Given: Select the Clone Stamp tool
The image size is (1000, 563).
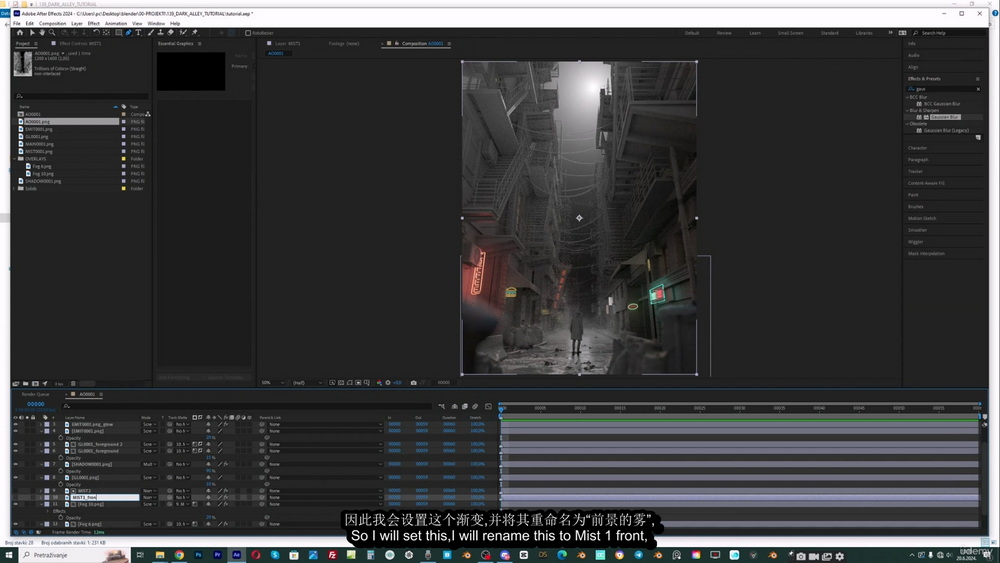Looking at the screenshot, I should (160, 33).
